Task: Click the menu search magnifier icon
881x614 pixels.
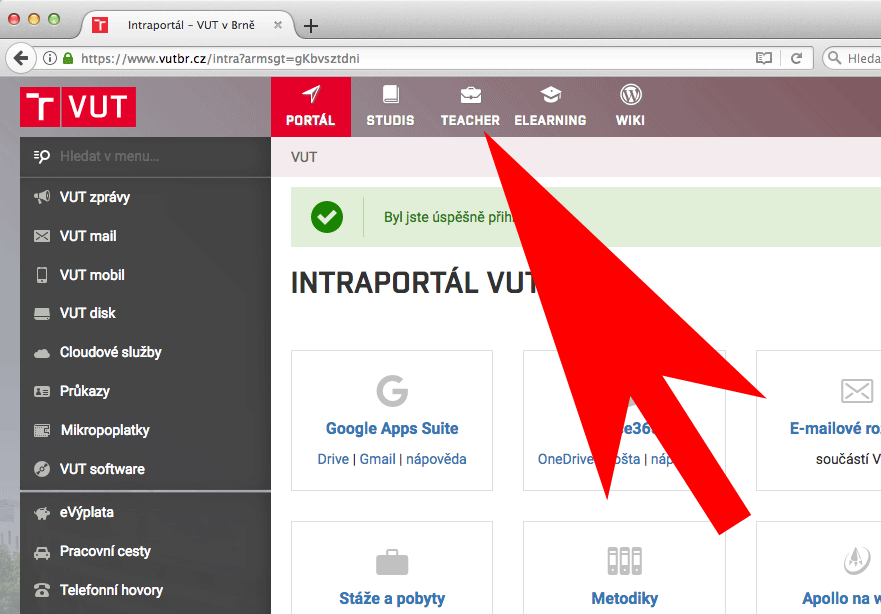Action: pyautogui.click(x=42, y=156)
